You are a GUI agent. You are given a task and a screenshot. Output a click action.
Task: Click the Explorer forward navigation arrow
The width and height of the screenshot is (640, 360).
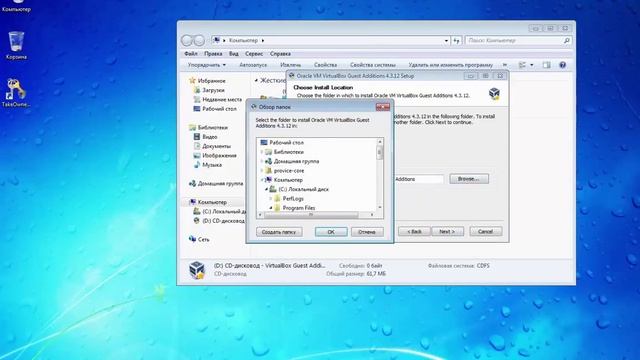199,40
